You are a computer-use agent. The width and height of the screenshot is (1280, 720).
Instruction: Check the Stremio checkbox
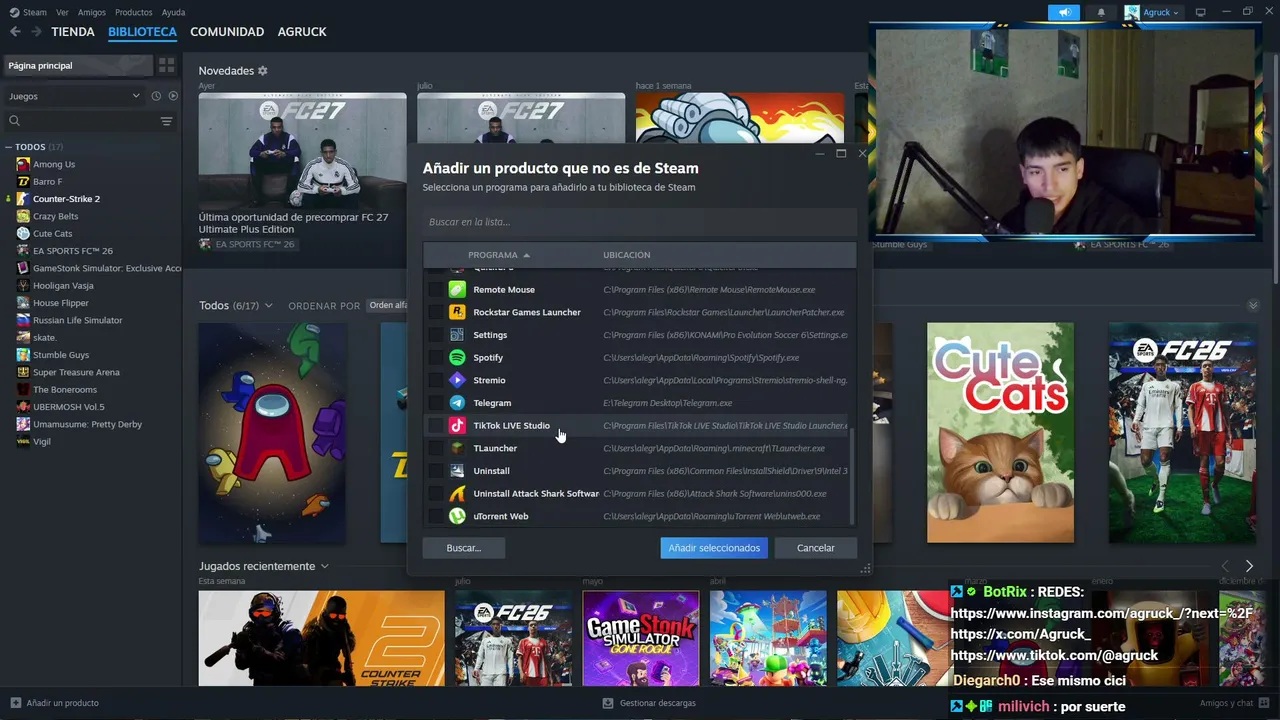coord(434,380)
